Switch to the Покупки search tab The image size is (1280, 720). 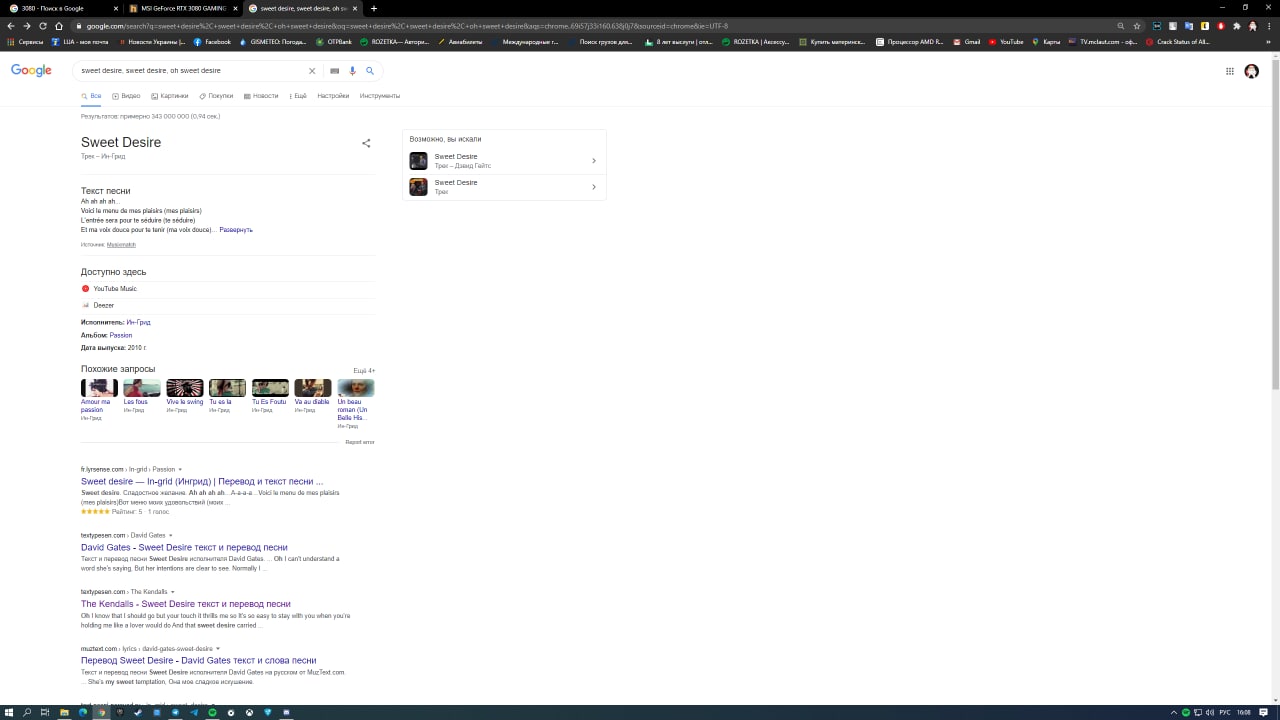tap(216, 96)
